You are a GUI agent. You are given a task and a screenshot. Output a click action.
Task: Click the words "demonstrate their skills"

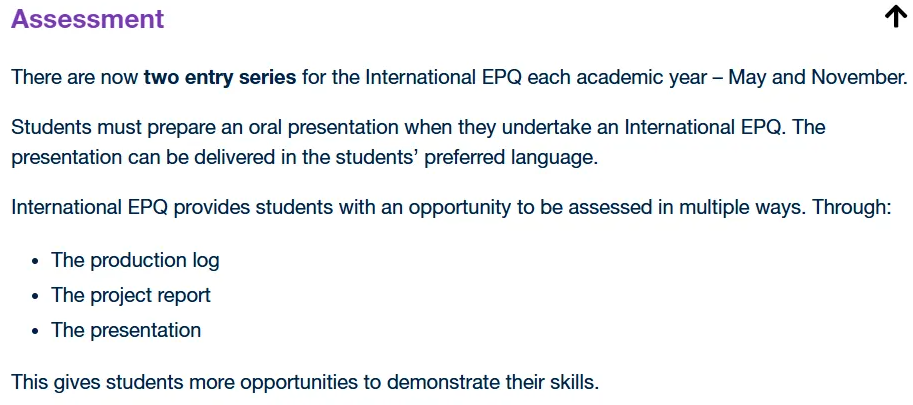(x=493, y=382)
